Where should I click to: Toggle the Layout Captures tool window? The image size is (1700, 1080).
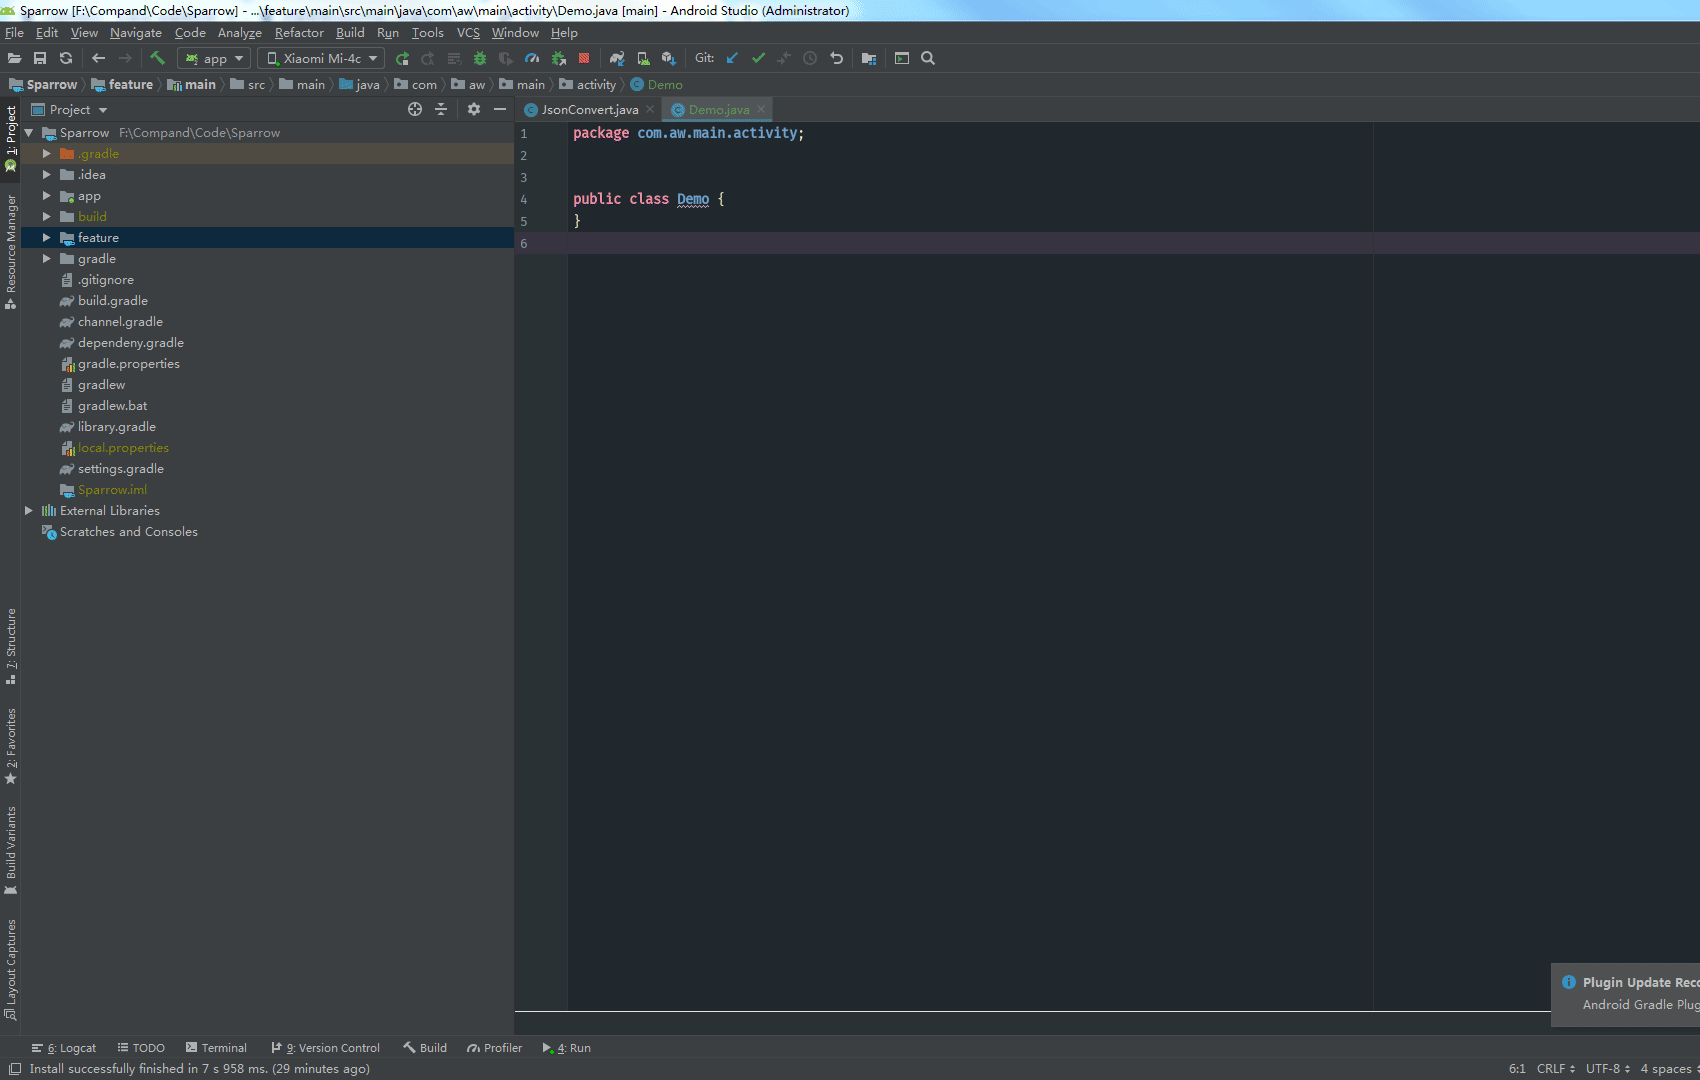11,969
